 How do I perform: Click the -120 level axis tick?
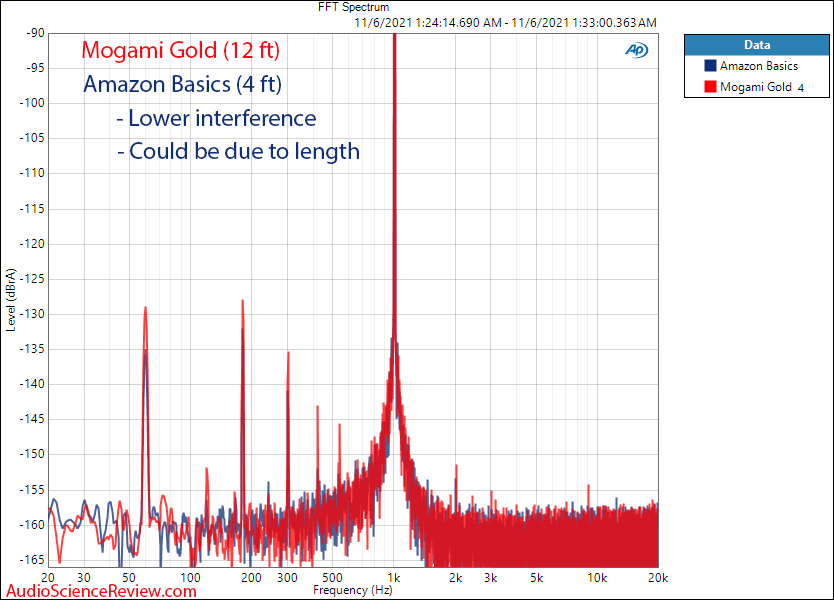coord(32,244)
